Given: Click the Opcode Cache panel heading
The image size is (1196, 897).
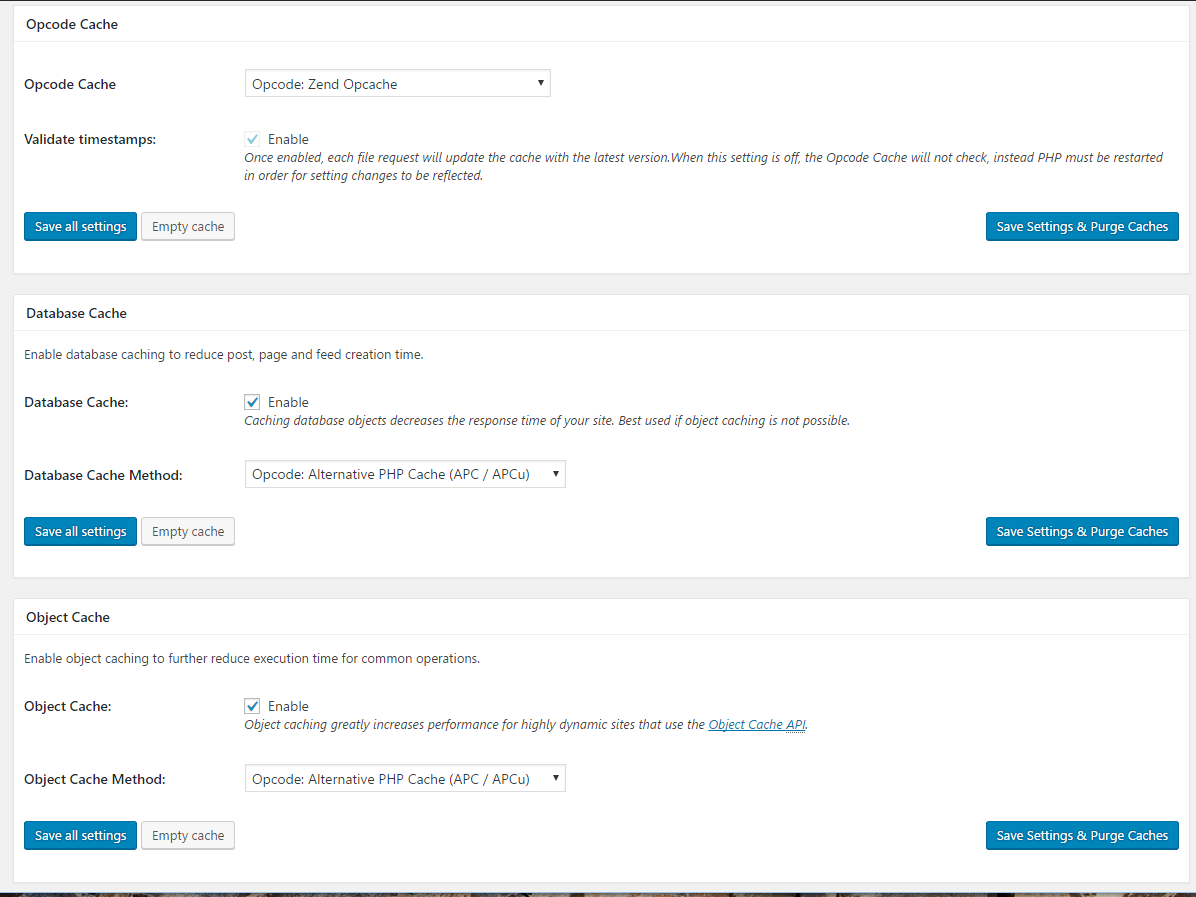Looking at the screenshot, I should click(x=72, y=24).
